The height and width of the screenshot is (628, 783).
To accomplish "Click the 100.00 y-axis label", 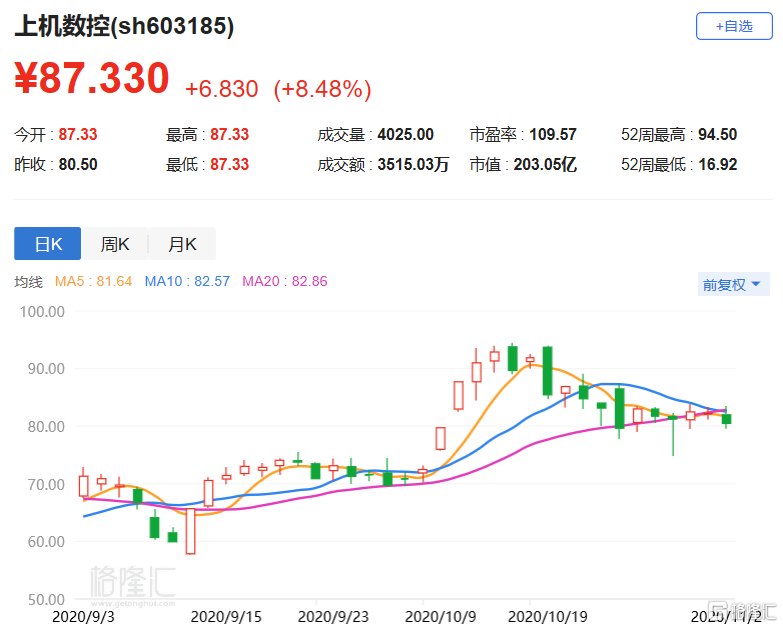I will click(x=42, y=312).
